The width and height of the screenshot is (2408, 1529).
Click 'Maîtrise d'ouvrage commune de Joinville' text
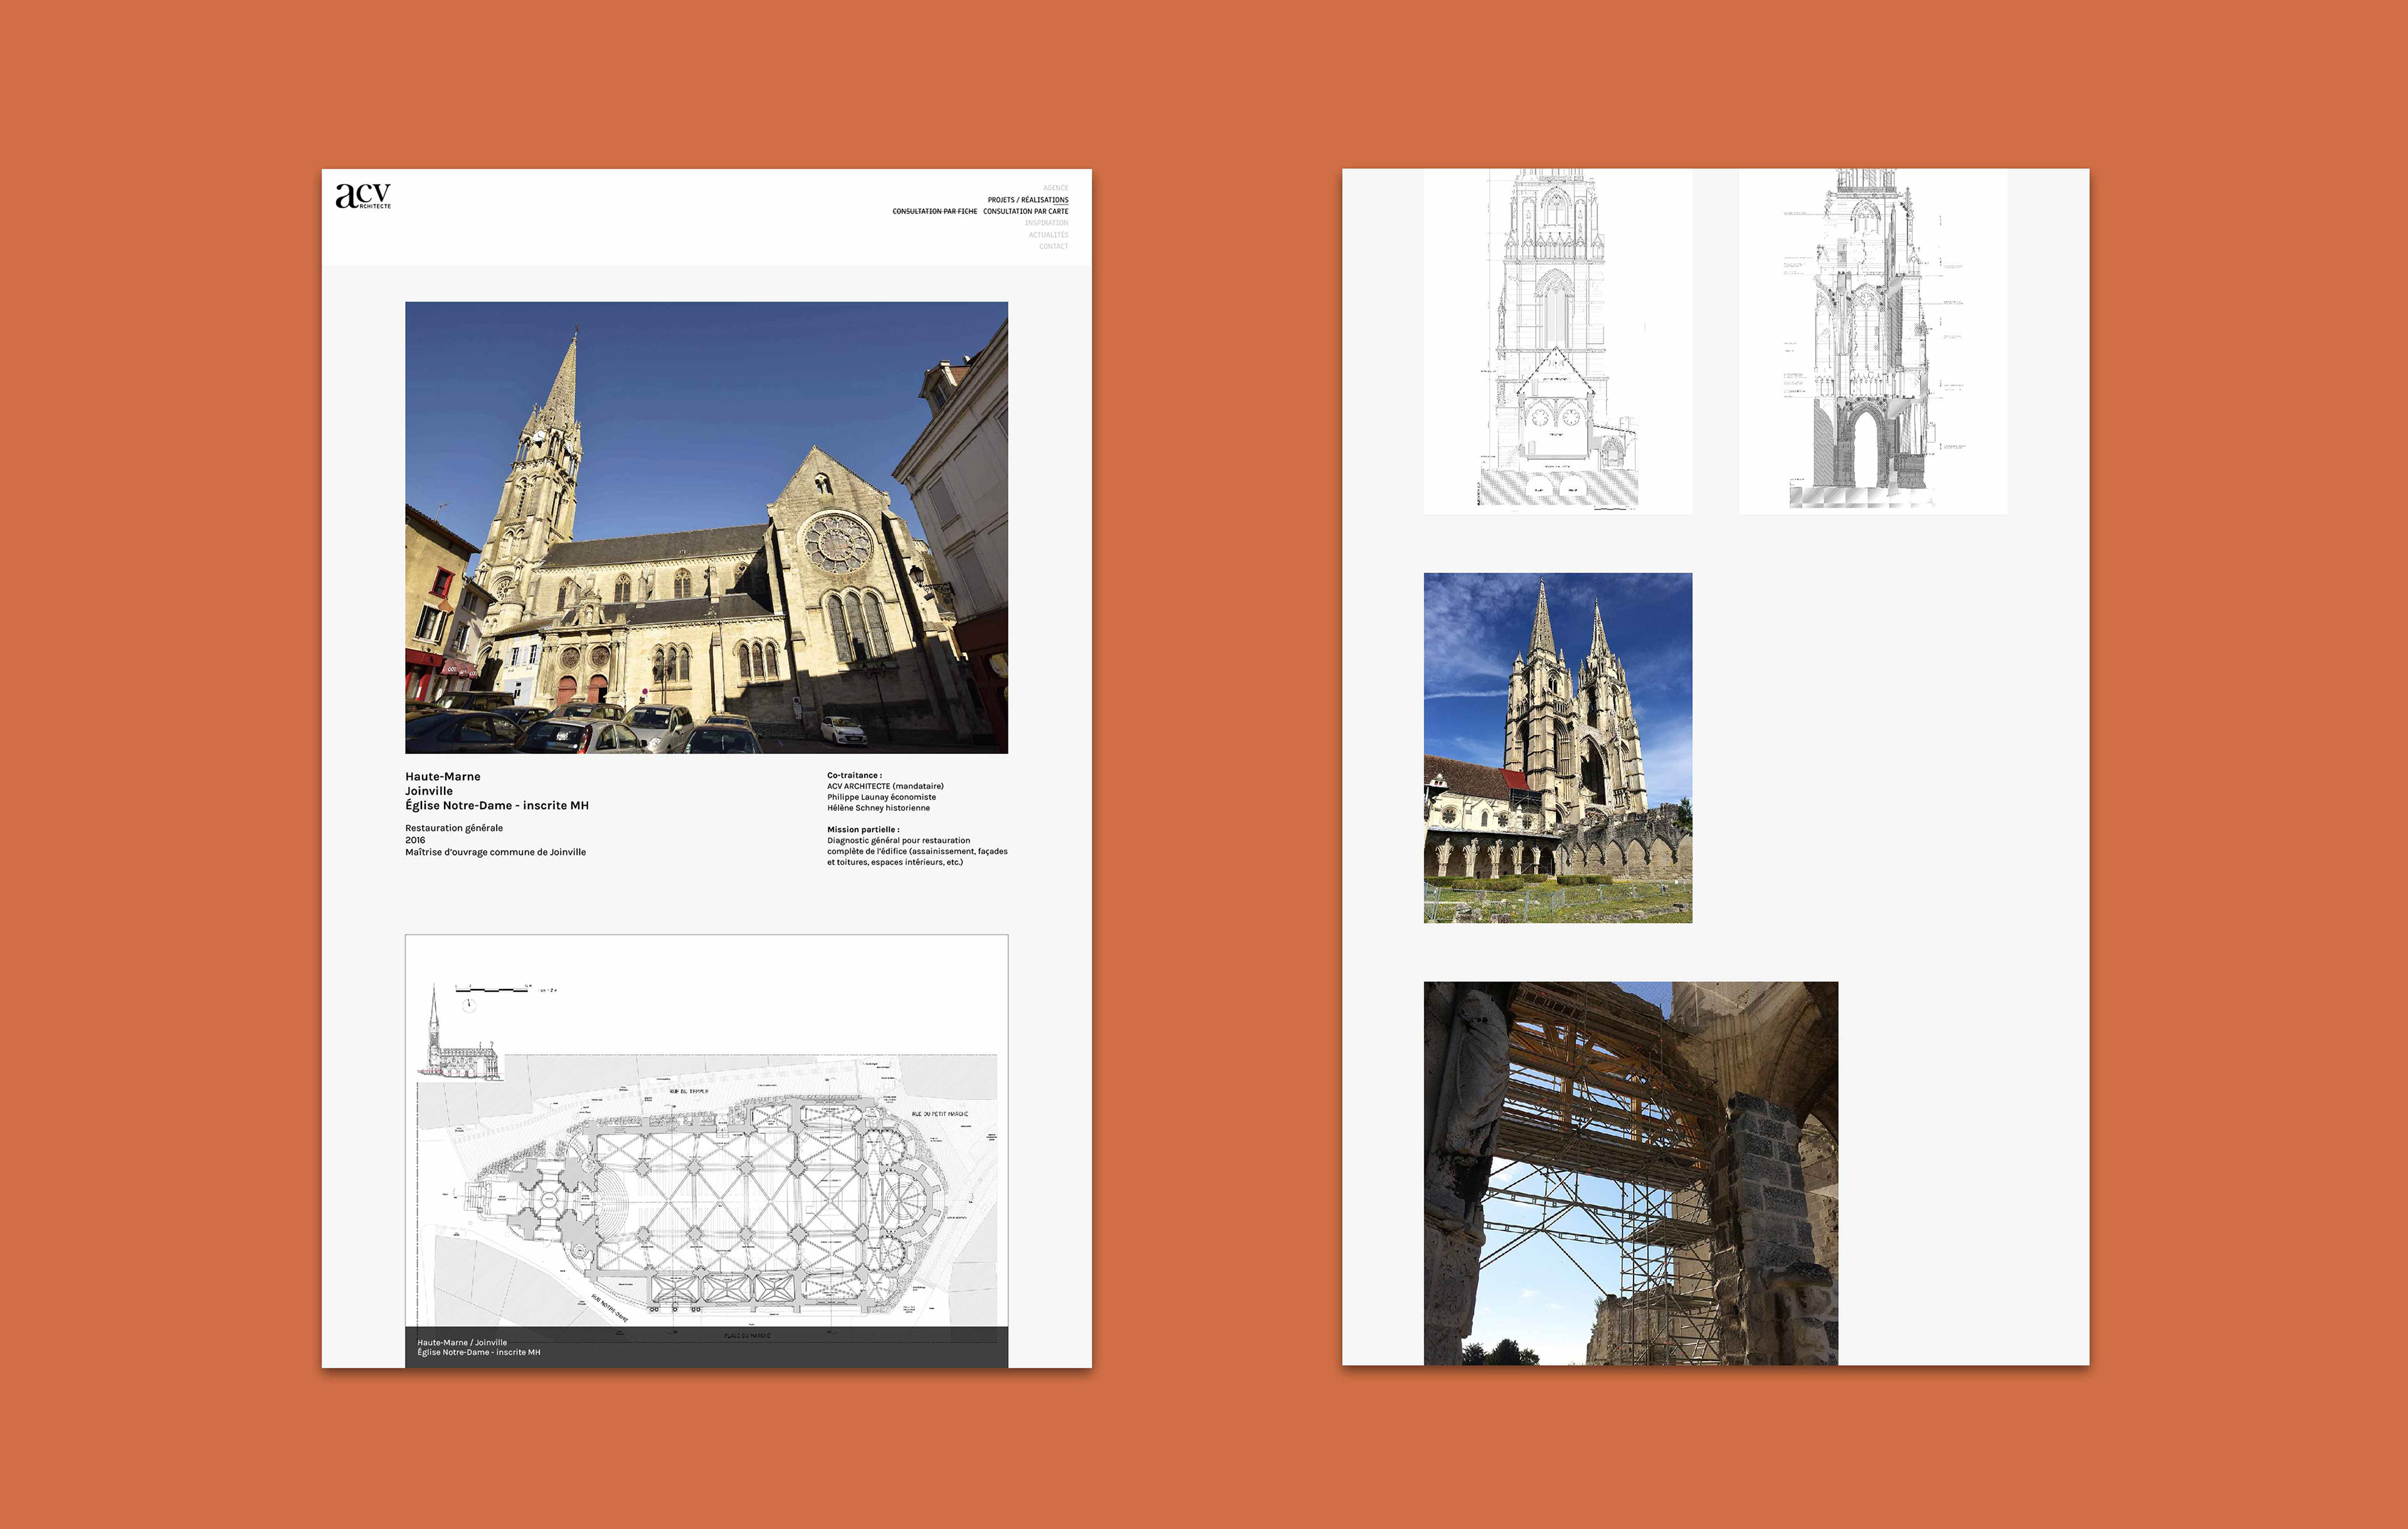[x=495, y=852]
